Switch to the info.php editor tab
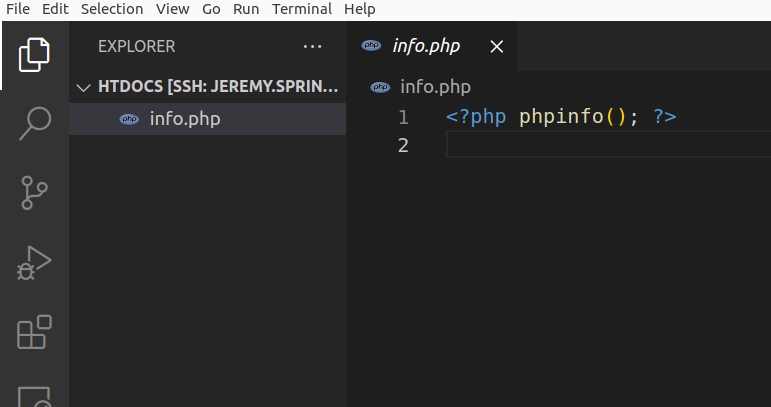Screen dimensions: 771x407 coord(424,46)
